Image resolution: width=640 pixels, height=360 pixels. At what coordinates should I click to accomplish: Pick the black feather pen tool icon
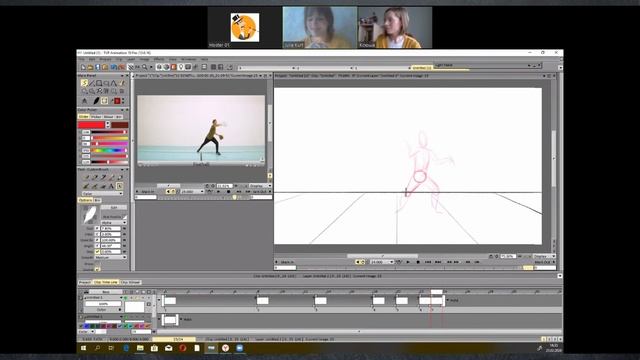96,100
